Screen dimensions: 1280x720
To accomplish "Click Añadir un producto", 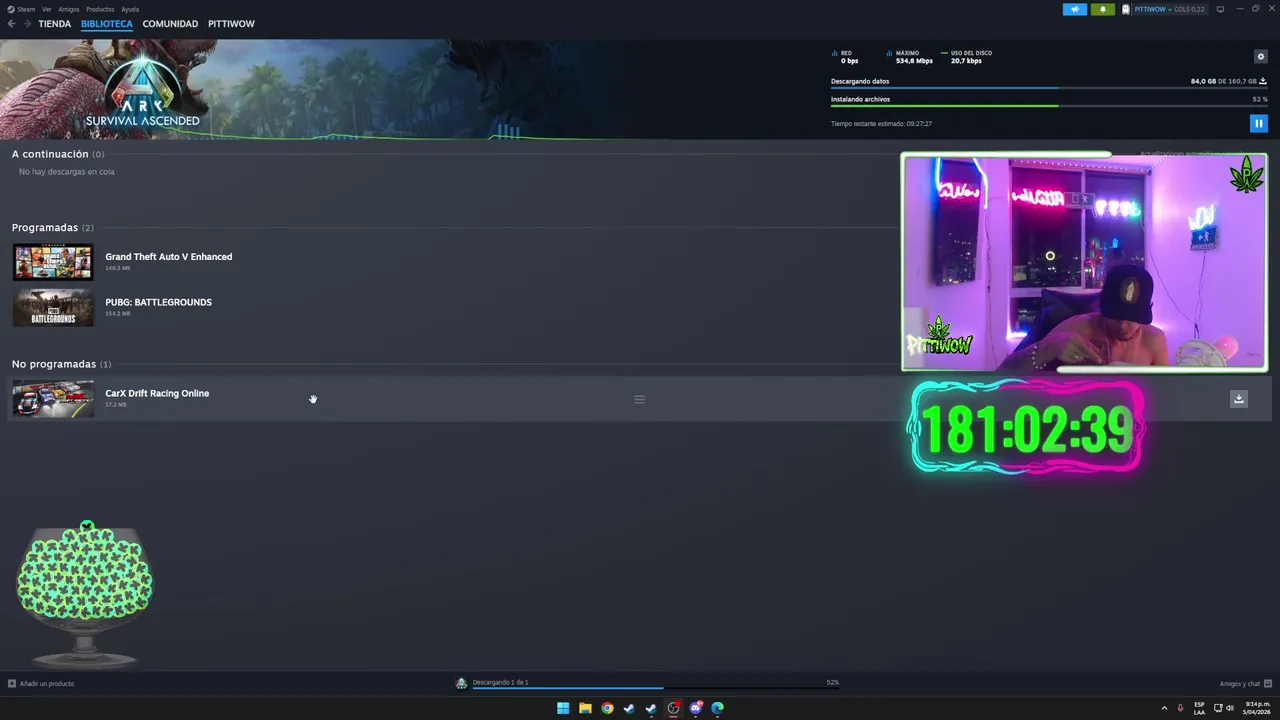I will point(41,684).
